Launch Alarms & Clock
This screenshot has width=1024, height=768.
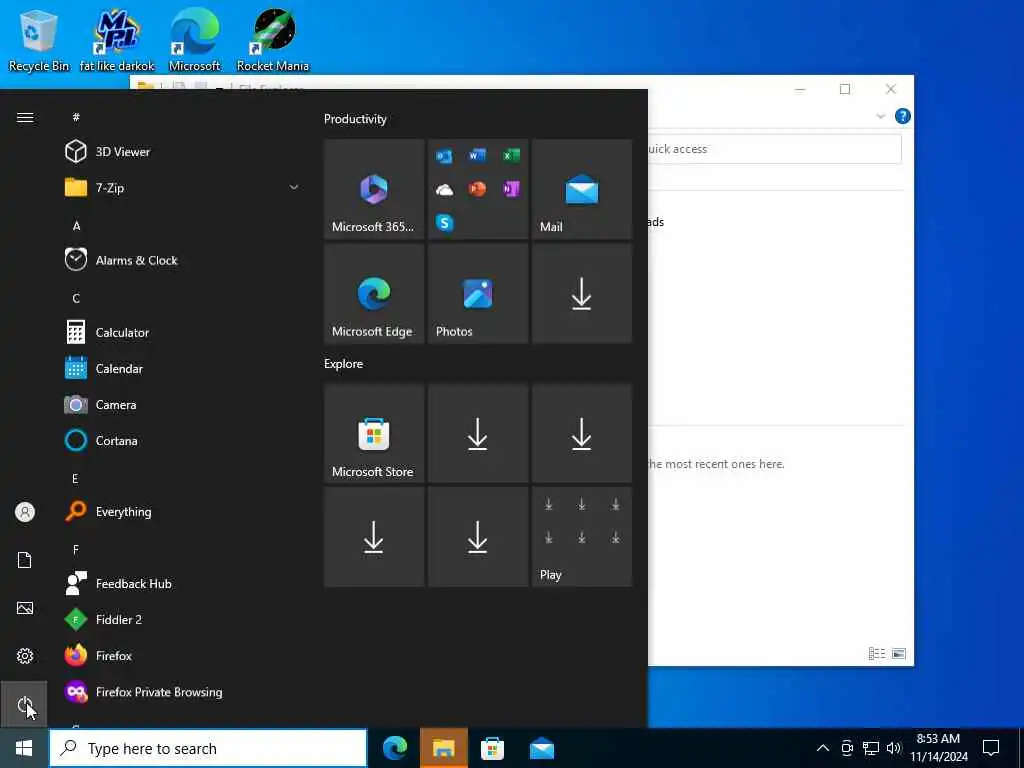pos(183,260)
